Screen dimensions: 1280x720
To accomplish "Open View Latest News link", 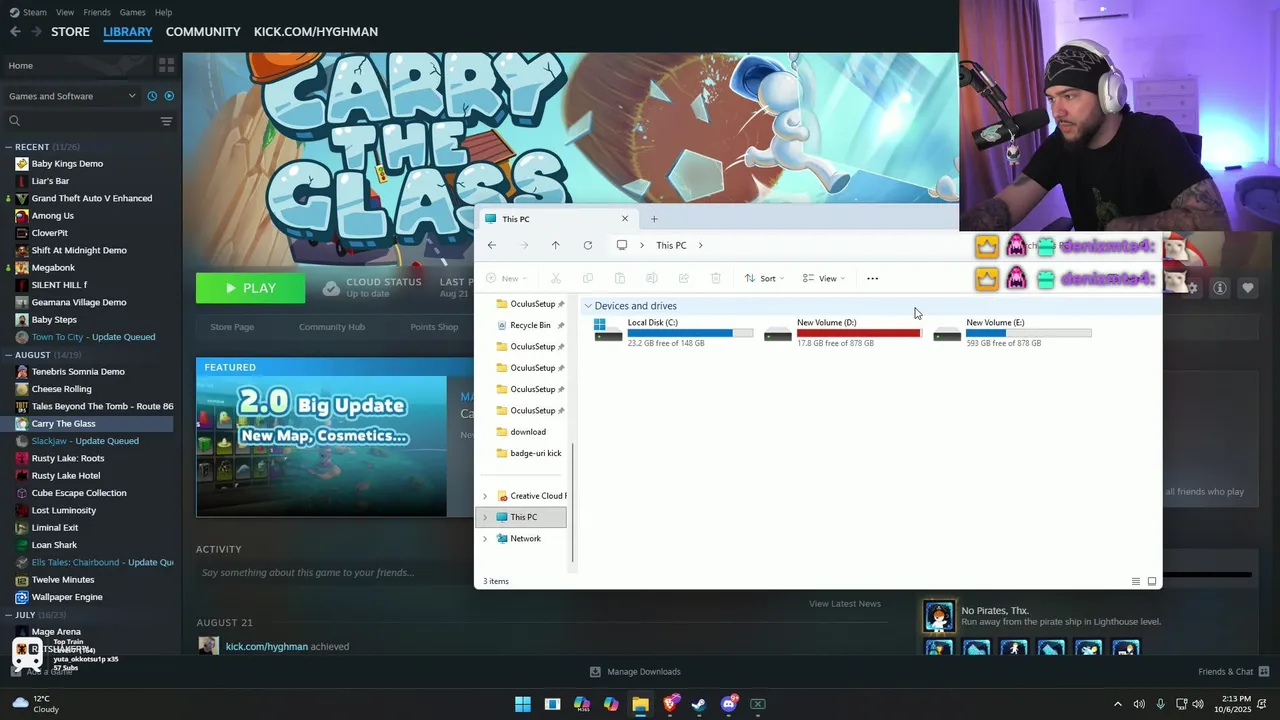I will point(845,604).
